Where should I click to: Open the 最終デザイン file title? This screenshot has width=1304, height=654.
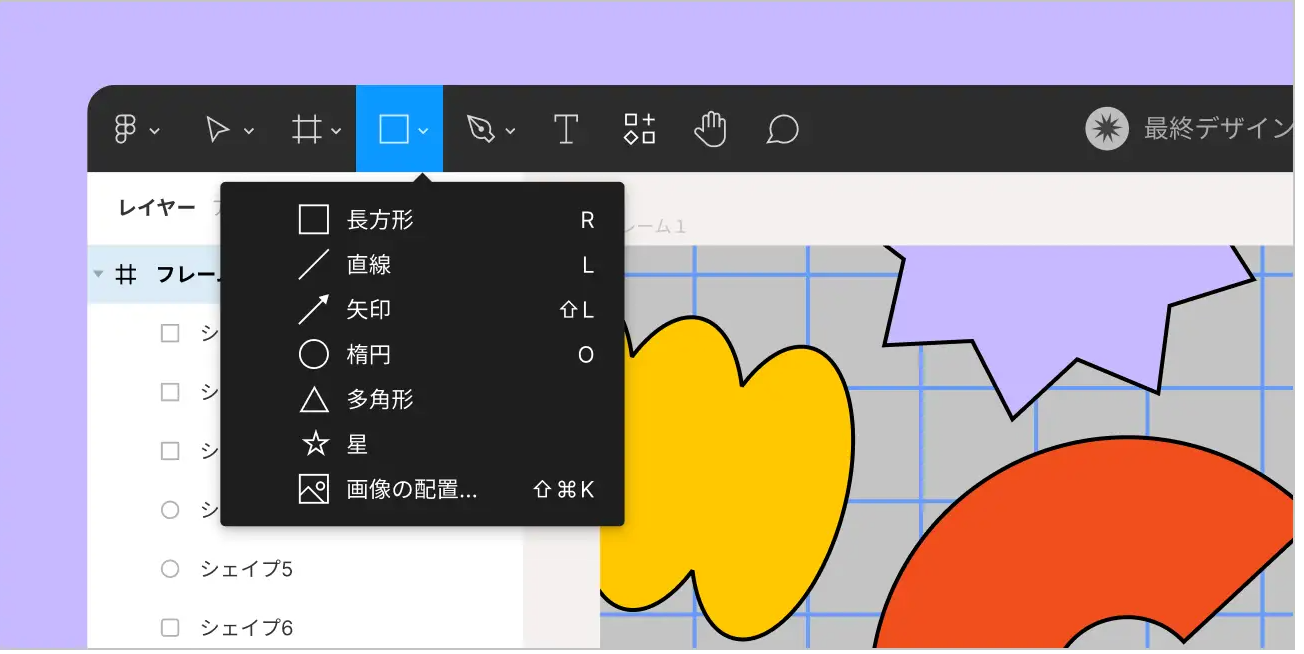click(x=1219, y=129)
